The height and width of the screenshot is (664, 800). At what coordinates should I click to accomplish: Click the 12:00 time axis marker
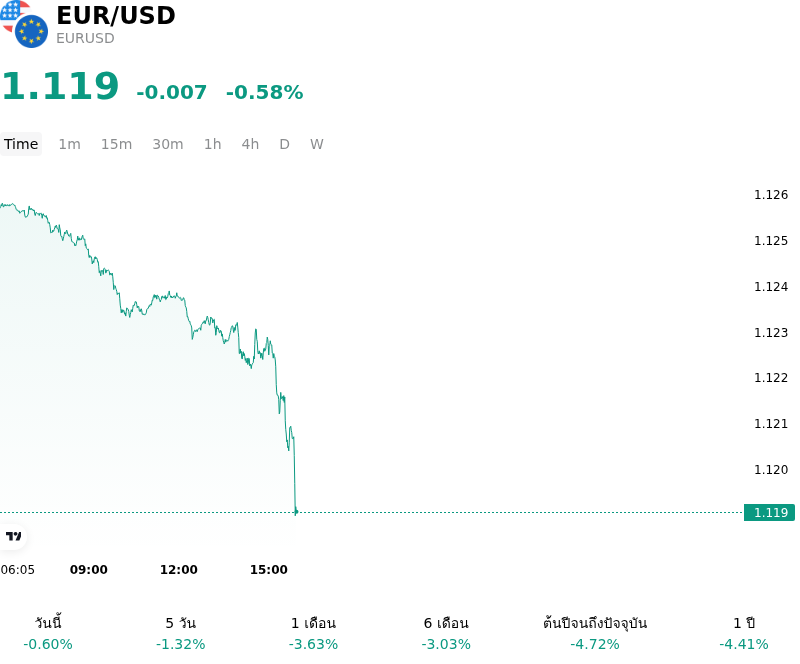point(179,570)
